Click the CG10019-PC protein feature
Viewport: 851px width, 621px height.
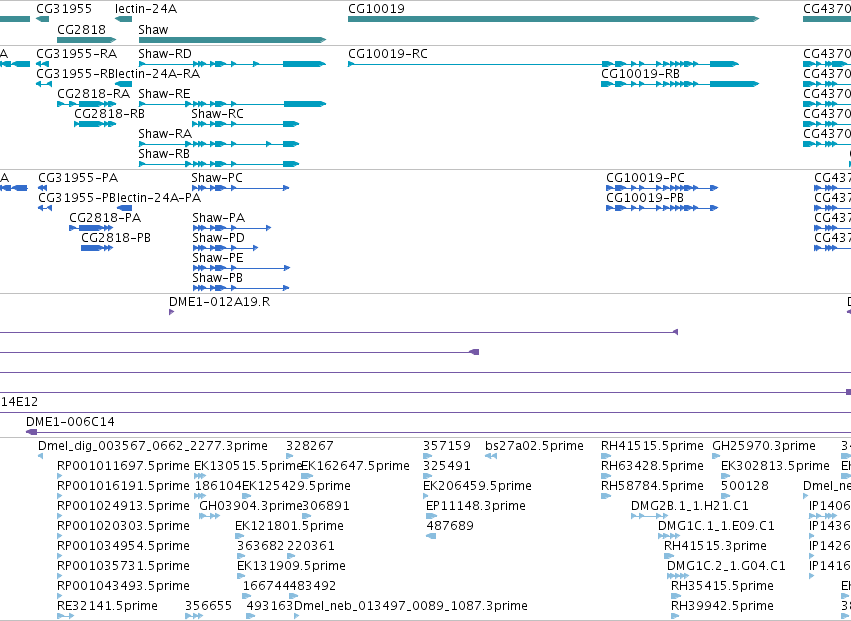[x=662, y=188]
